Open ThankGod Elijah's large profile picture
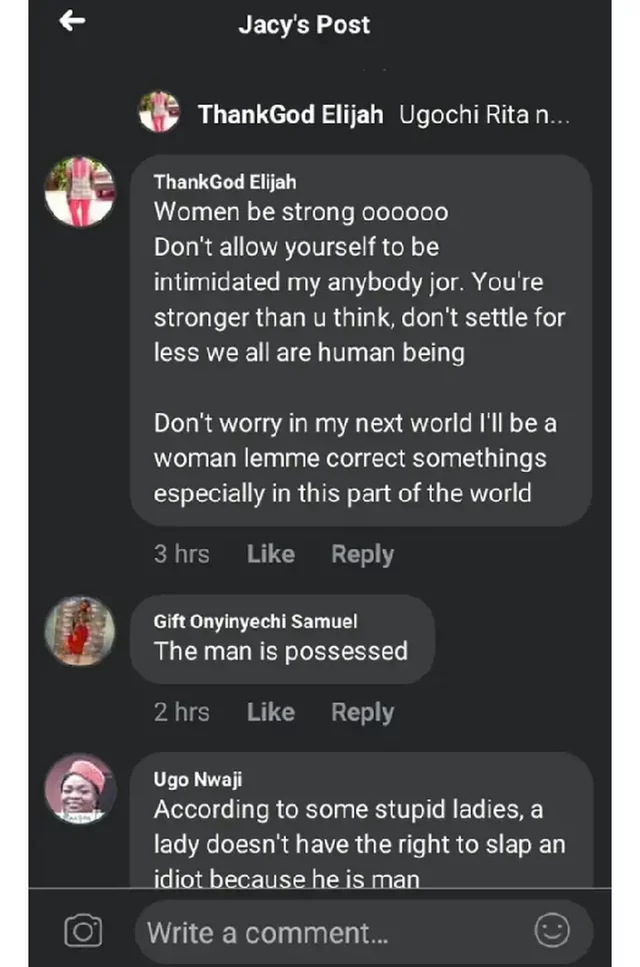640x967 pixels. tap(80, 192)
